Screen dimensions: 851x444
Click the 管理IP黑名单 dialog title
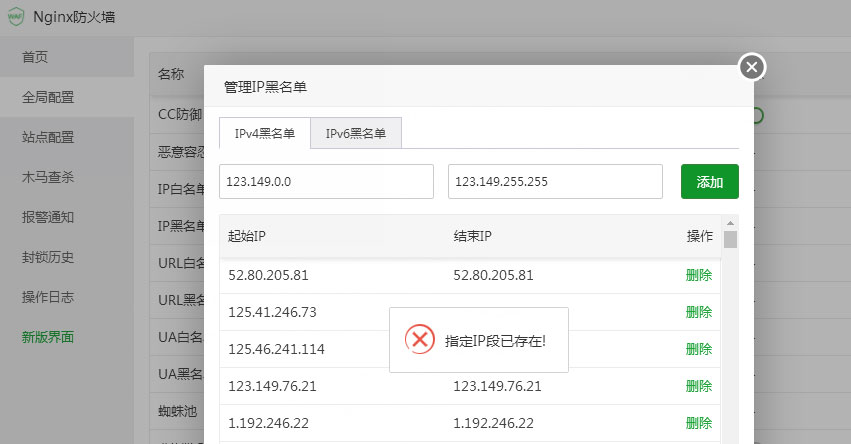tap(265, 87)
